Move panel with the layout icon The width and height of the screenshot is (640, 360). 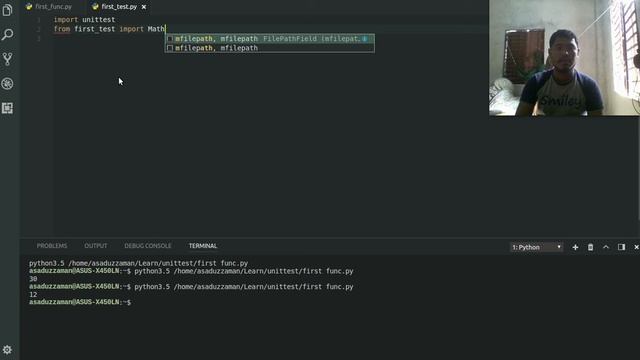(x=621, y=247)
